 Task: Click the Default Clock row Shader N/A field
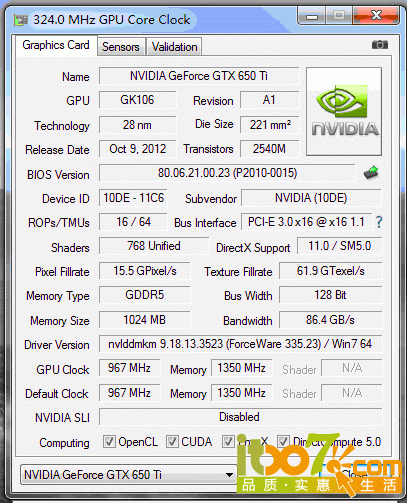pos(352,393)
